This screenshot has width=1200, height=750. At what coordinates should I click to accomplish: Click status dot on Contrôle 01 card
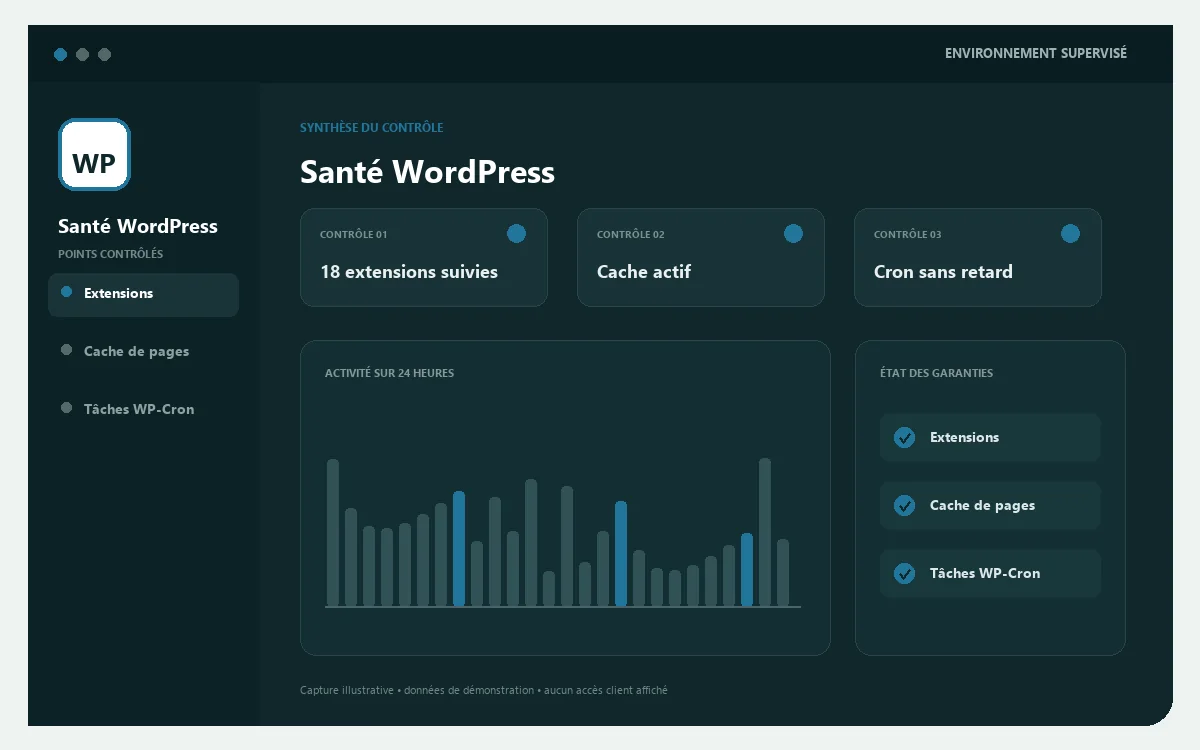click(516, 233)
